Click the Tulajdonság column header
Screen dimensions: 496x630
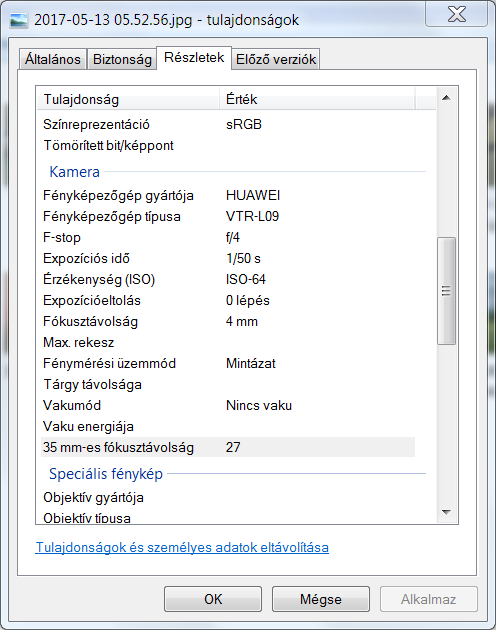tap(128, 99)
